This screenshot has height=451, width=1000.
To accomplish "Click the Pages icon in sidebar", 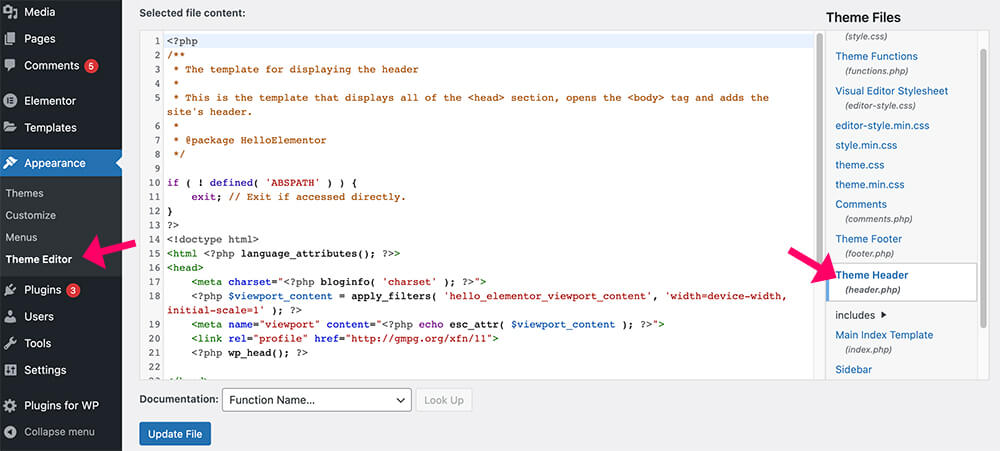I will tap(10, 39).
